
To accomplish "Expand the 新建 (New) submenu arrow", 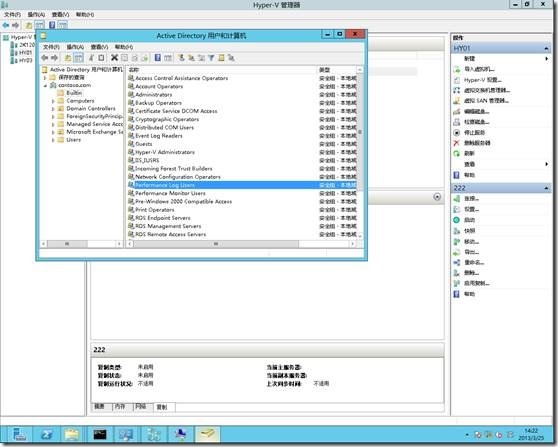I will (x=547, y=59).
